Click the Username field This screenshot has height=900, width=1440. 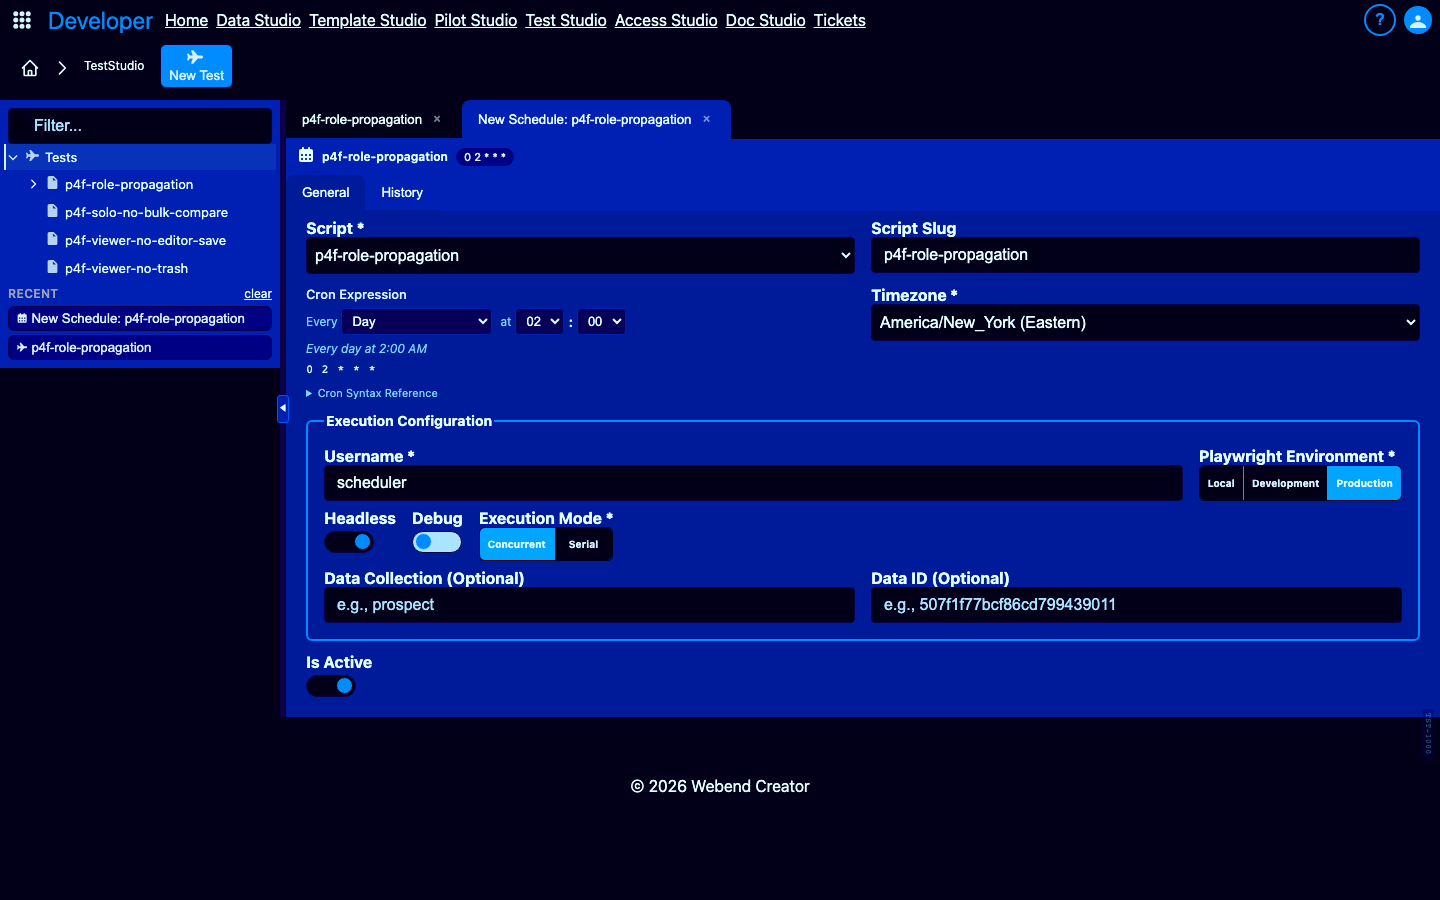point(753,483)
